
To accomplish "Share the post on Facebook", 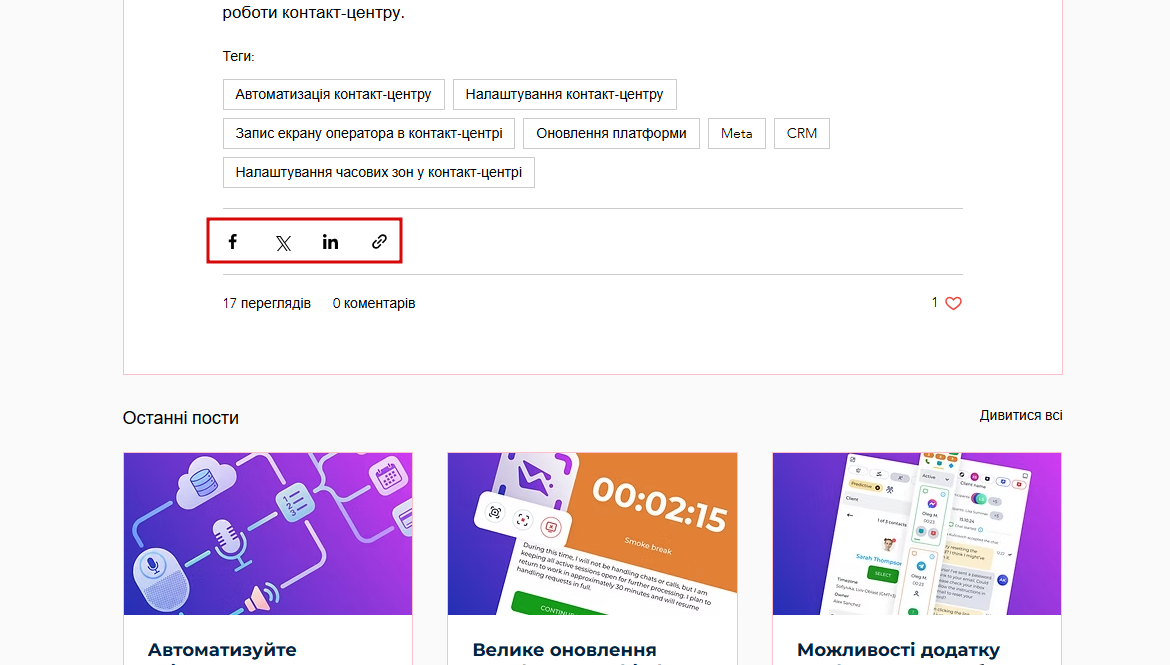I will 233,242.
